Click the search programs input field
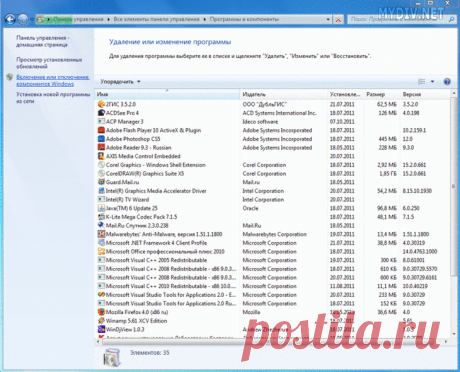 [x=398, y=19]
